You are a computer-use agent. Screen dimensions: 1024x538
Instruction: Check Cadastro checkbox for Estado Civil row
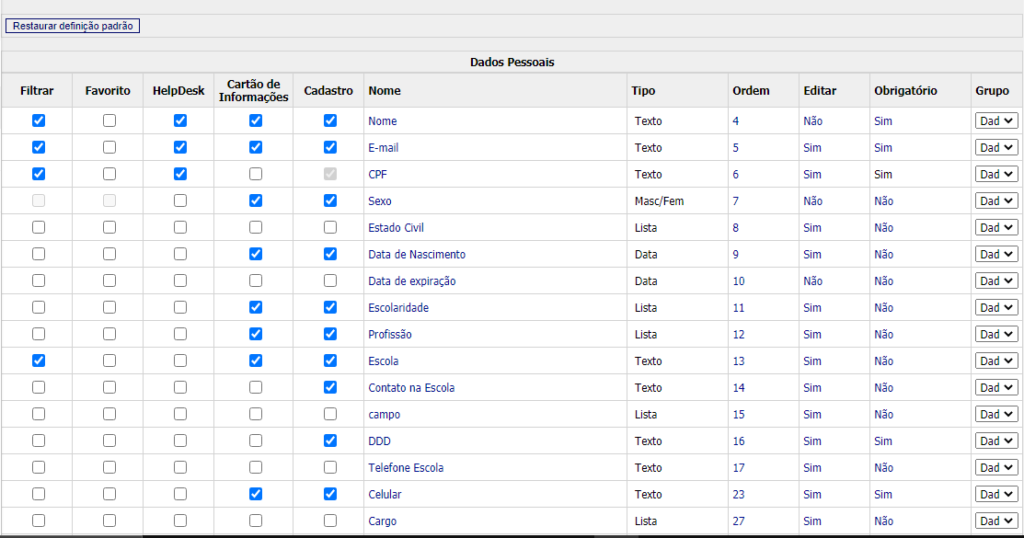pyautogui.click(x=330, y=227)
